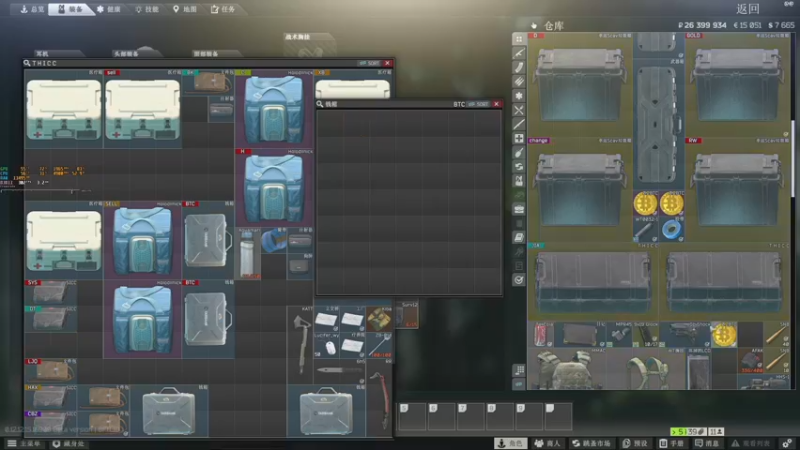Open the 商人 traders screen
This screenshot has width=800, height=450.
[x=547, y=443]
